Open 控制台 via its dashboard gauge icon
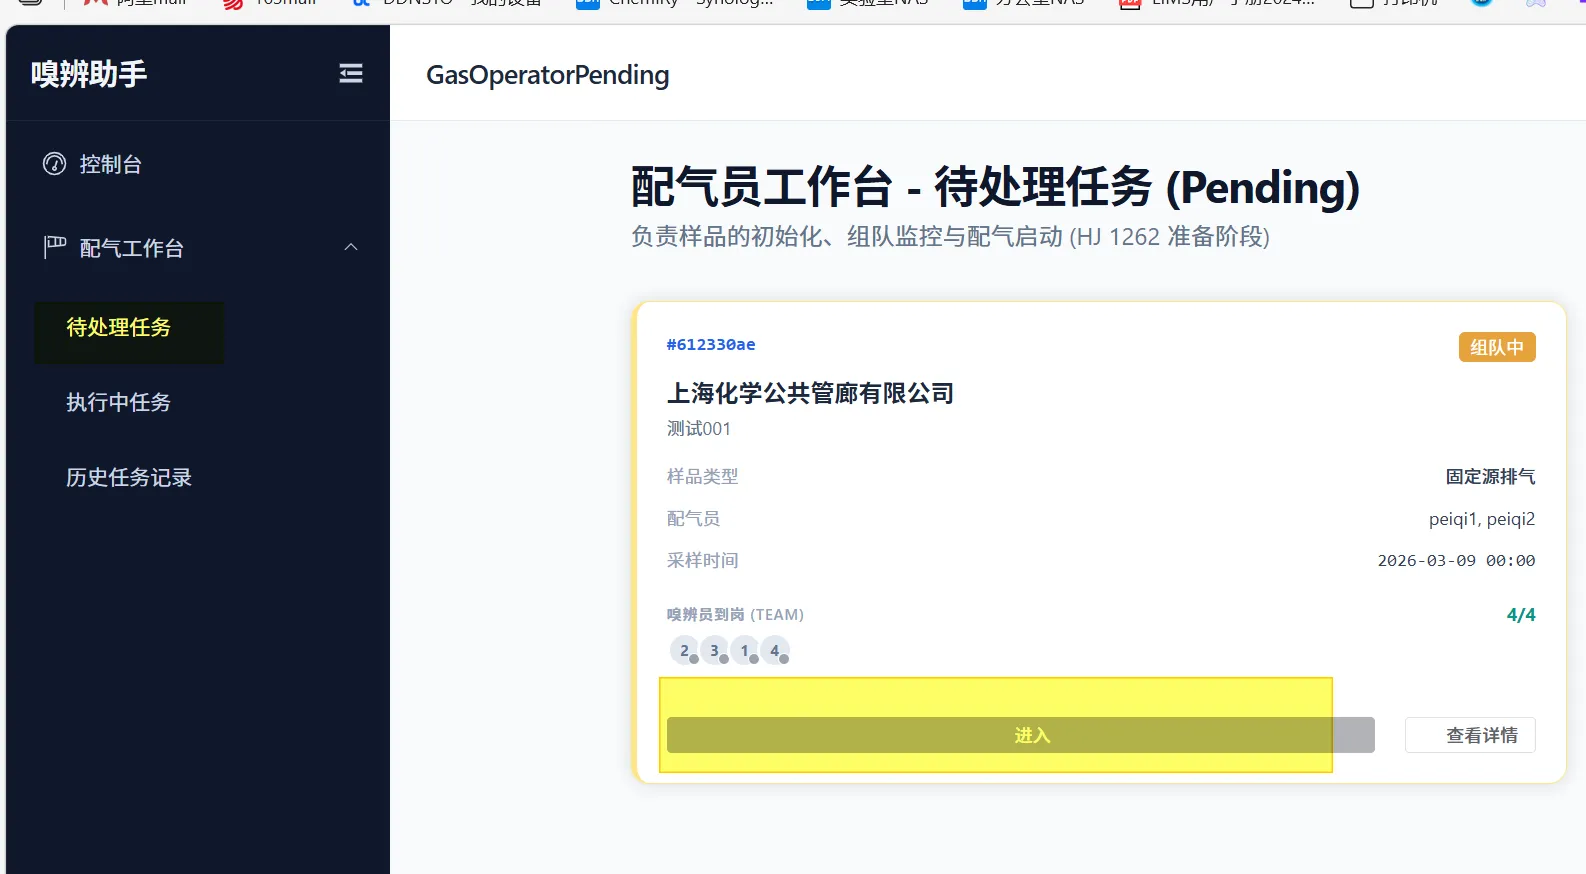Image resolution: width=1586 pixels, height=874 pixels. 54,164
